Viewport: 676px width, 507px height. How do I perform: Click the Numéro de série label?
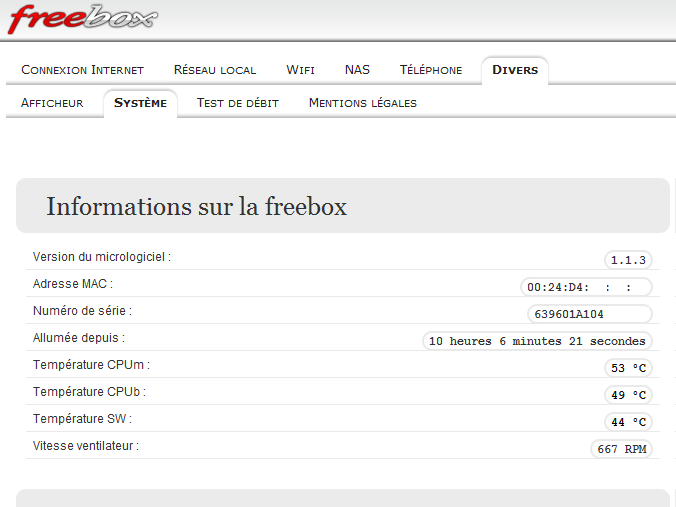coord(82,310)
